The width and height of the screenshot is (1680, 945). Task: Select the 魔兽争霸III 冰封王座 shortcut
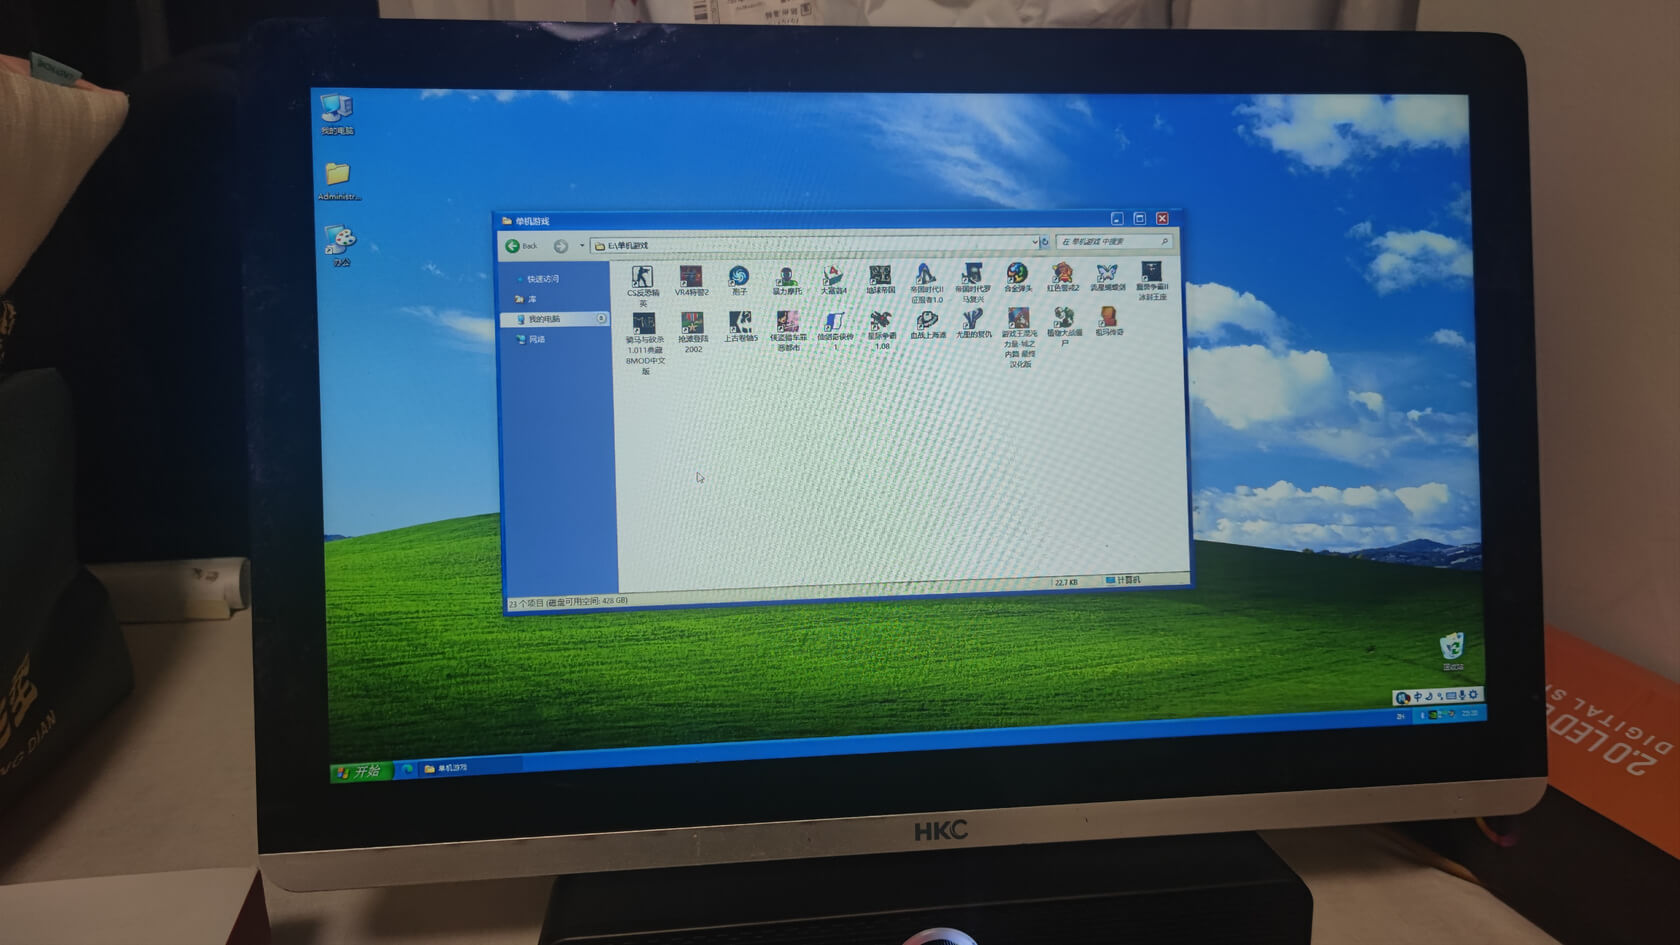1152,282
